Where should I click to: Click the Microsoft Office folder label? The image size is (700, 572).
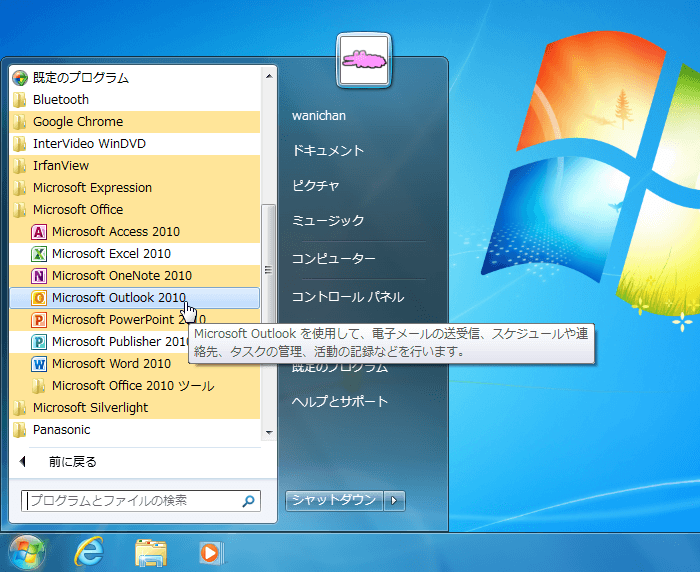pos(78,210)
